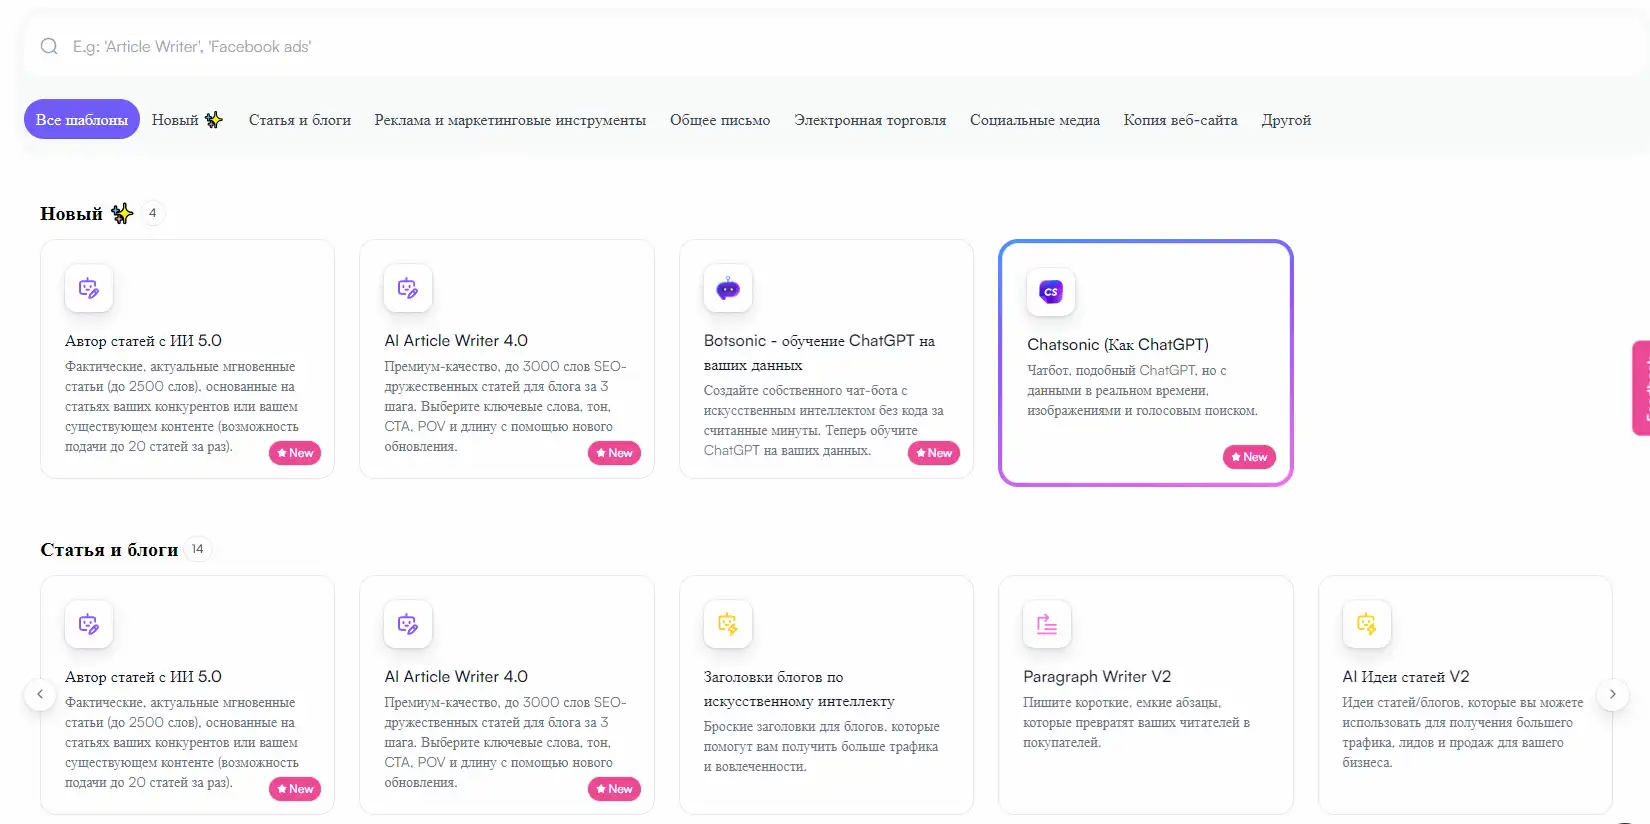Image resolution: width=1650 pixels, height=824 pixels.
Task: Click the AI Идеи статей V2 icon
Action: pos(1366,625)
